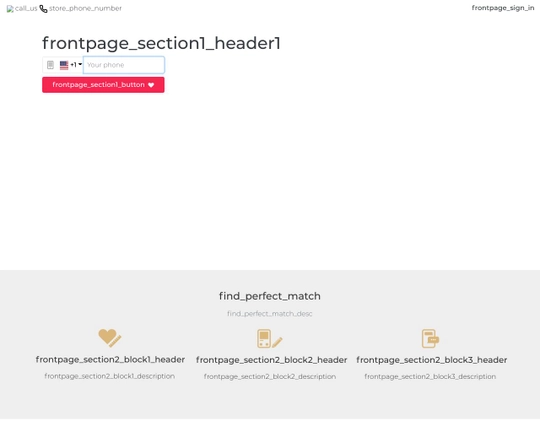Click the broken call_us image icon
540x432 pixels.
(10, 9)
